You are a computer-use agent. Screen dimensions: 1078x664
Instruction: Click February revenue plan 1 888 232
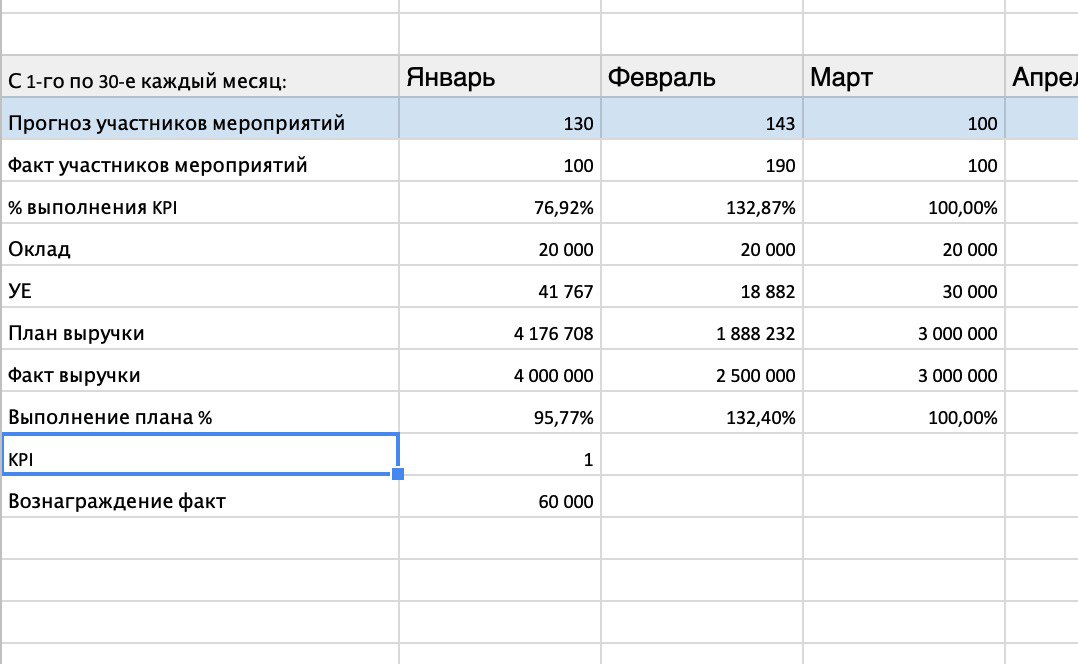pyautogui.click(x=701, y=333)
